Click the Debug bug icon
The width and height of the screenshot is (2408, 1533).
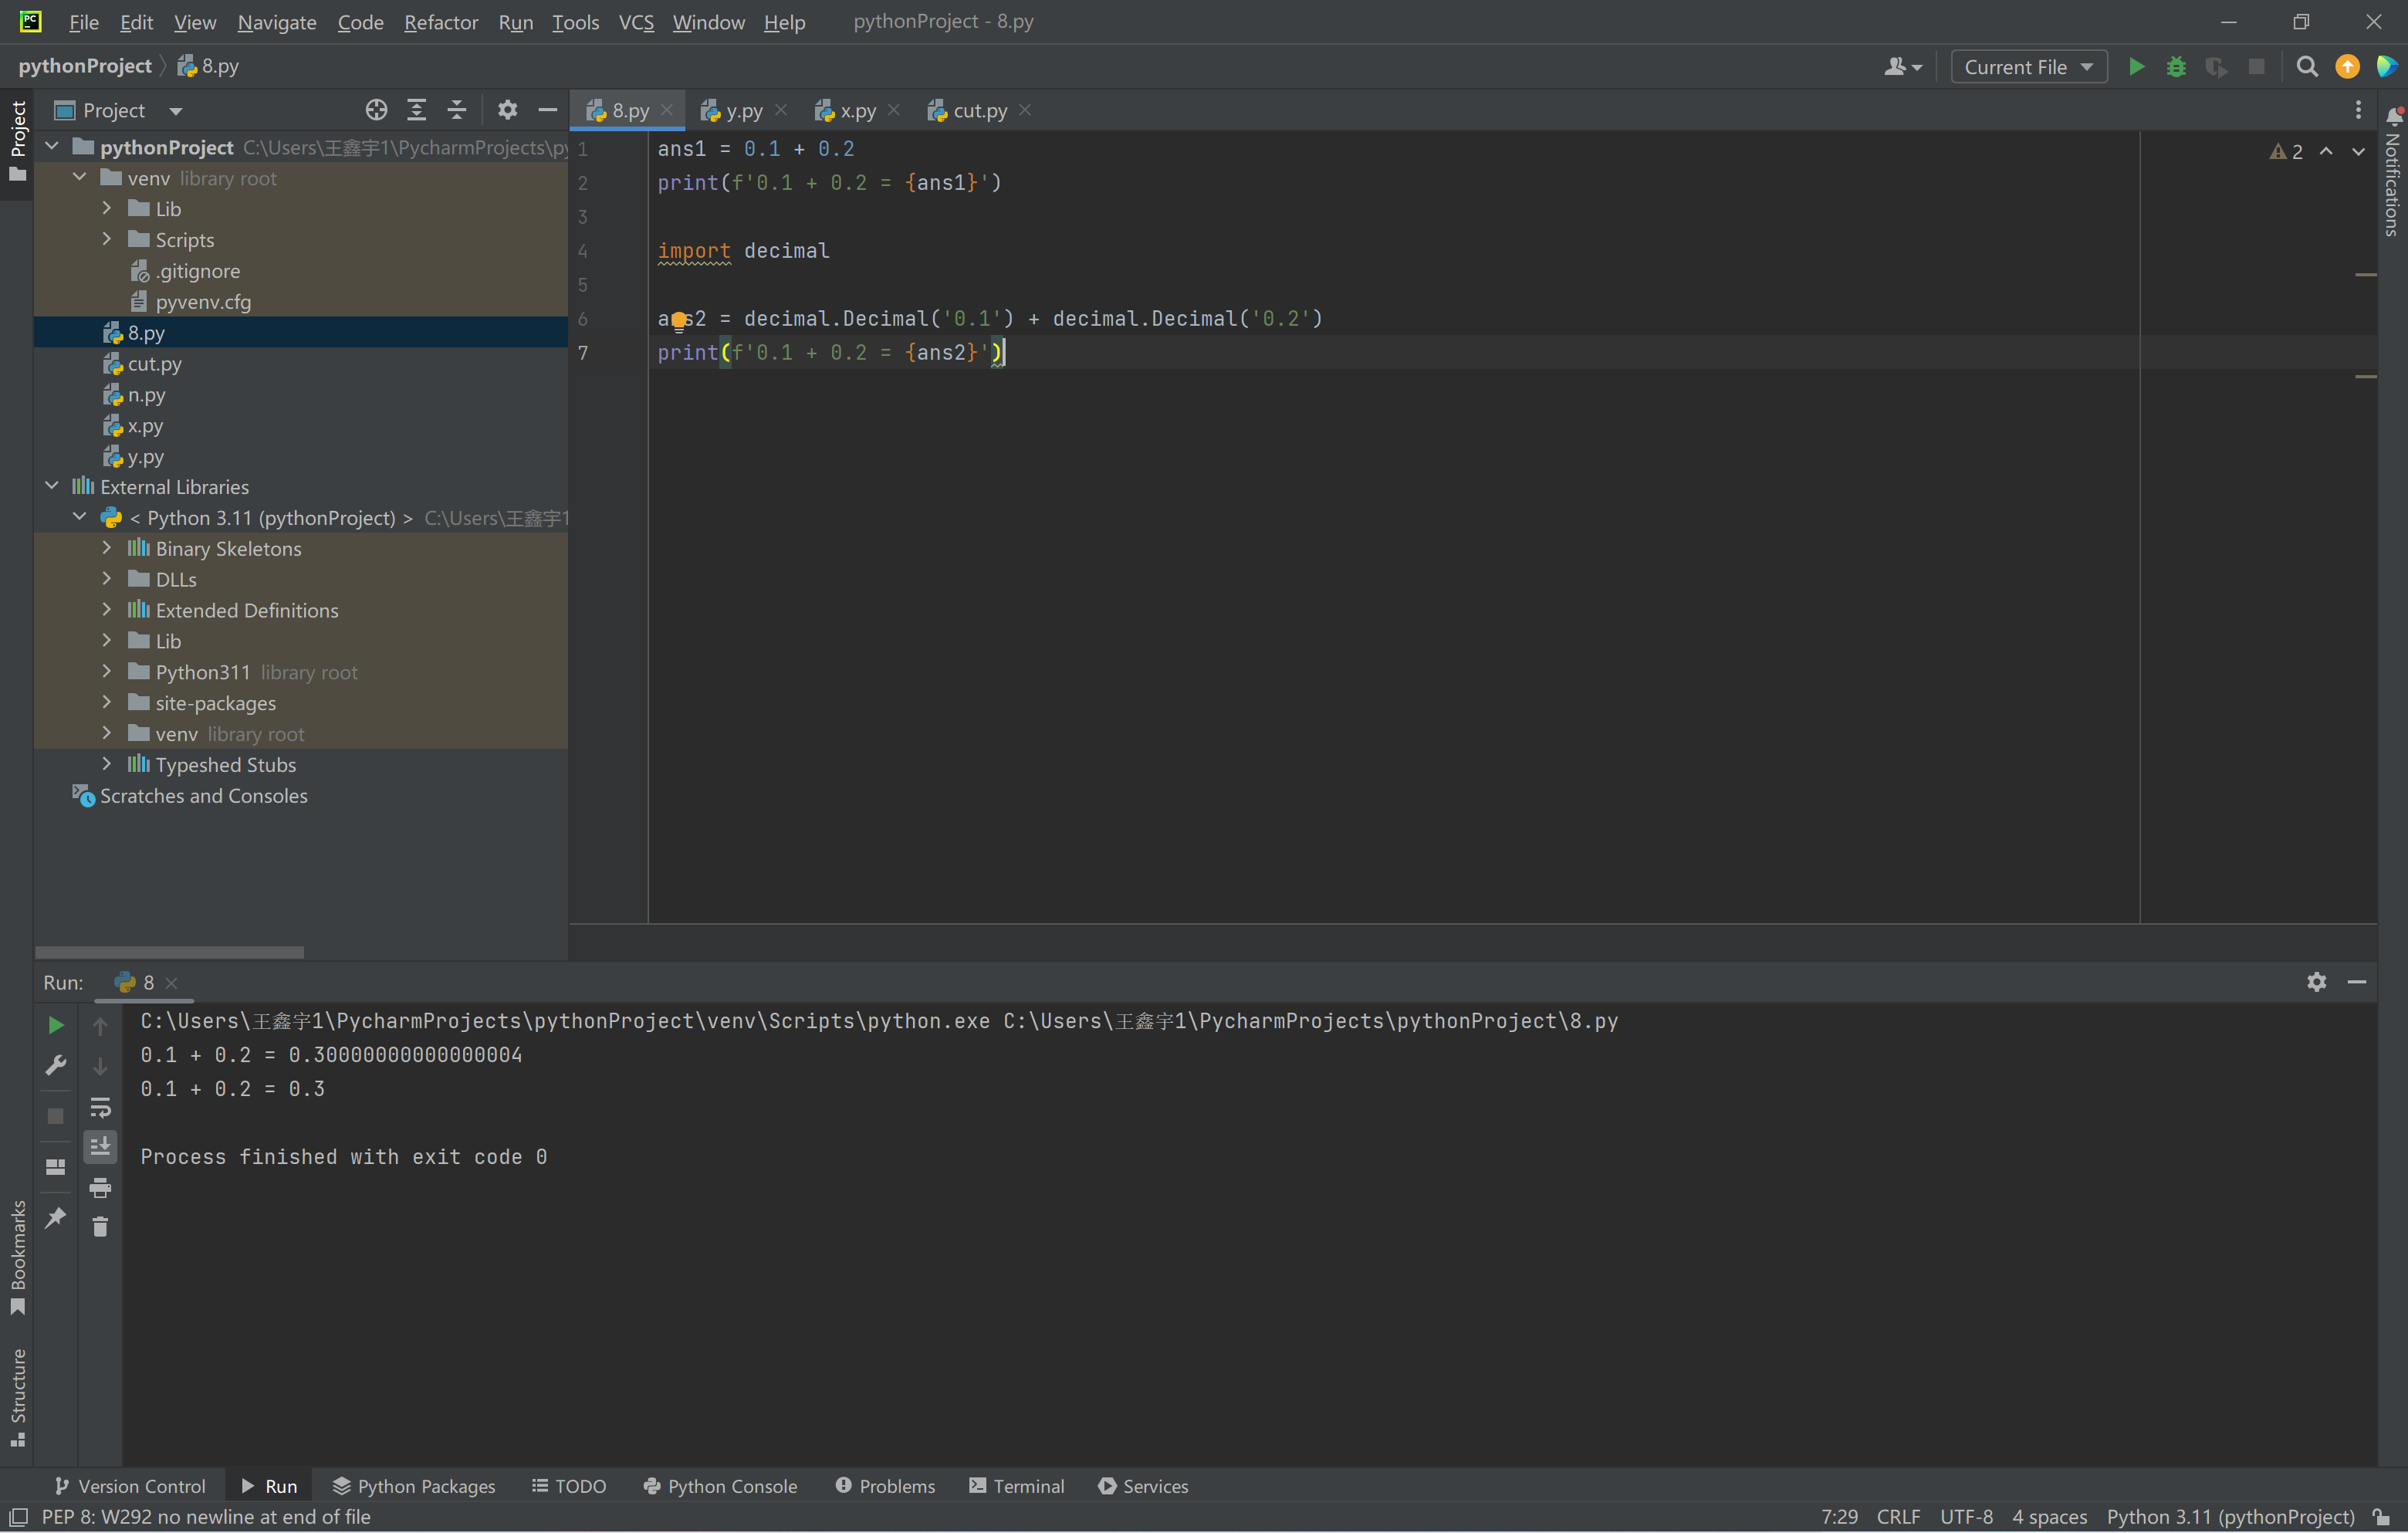point(2176,67)
